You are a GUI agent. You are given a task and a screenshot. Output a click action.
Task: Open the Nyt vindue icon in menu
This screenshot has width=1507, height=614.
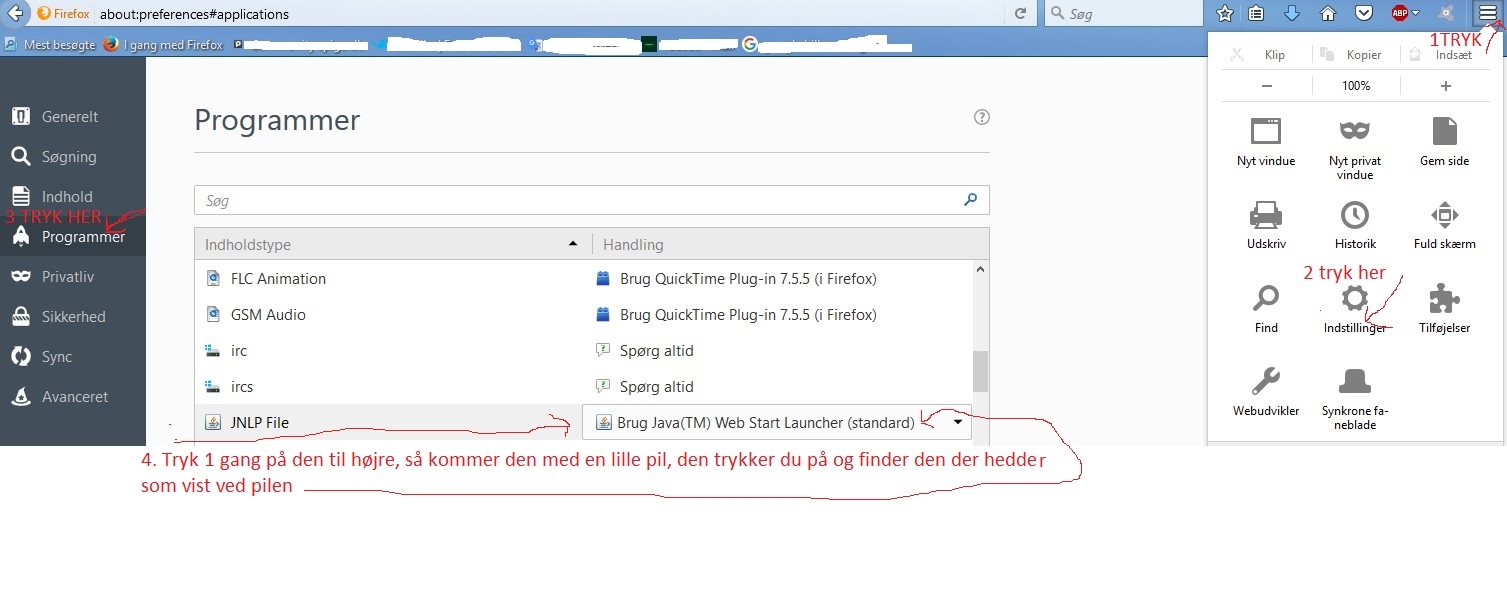click(1265, 132)
